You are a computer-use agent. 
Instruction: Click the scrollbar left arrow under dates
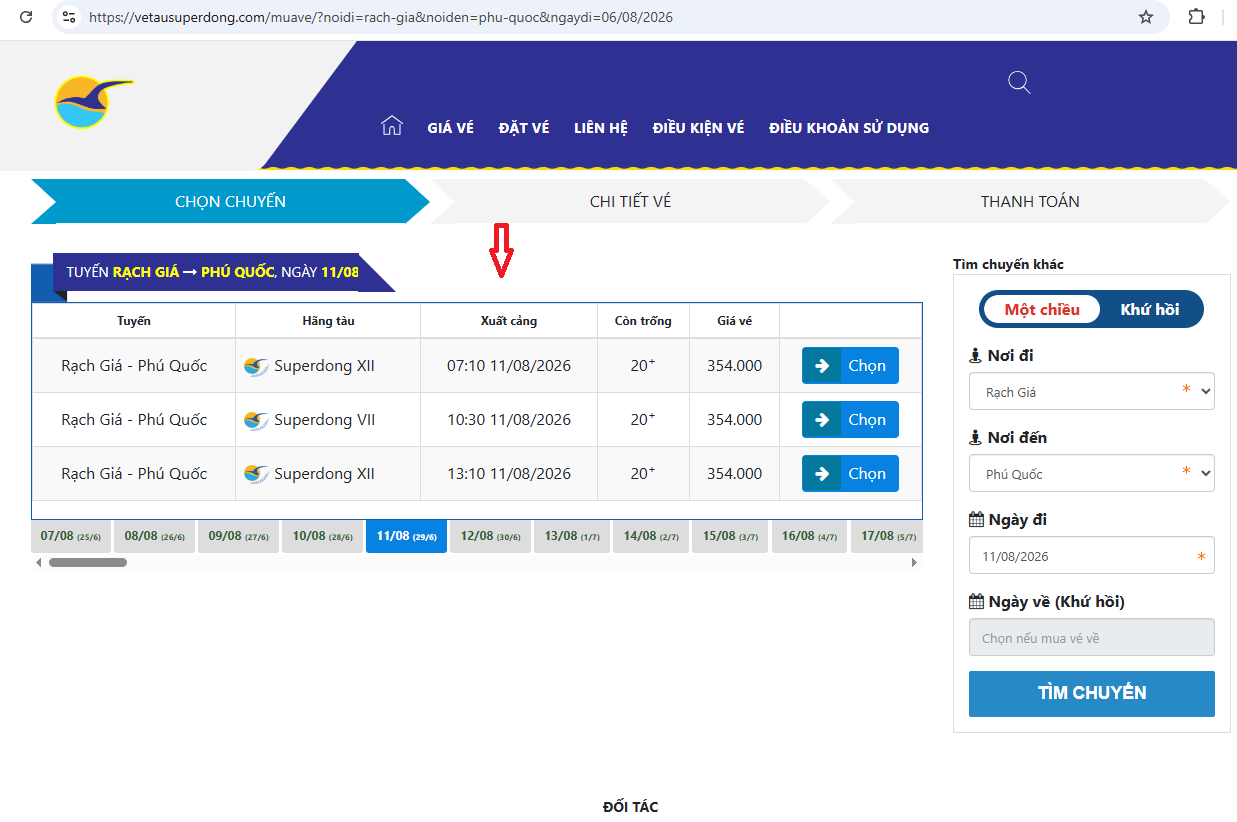38,563
